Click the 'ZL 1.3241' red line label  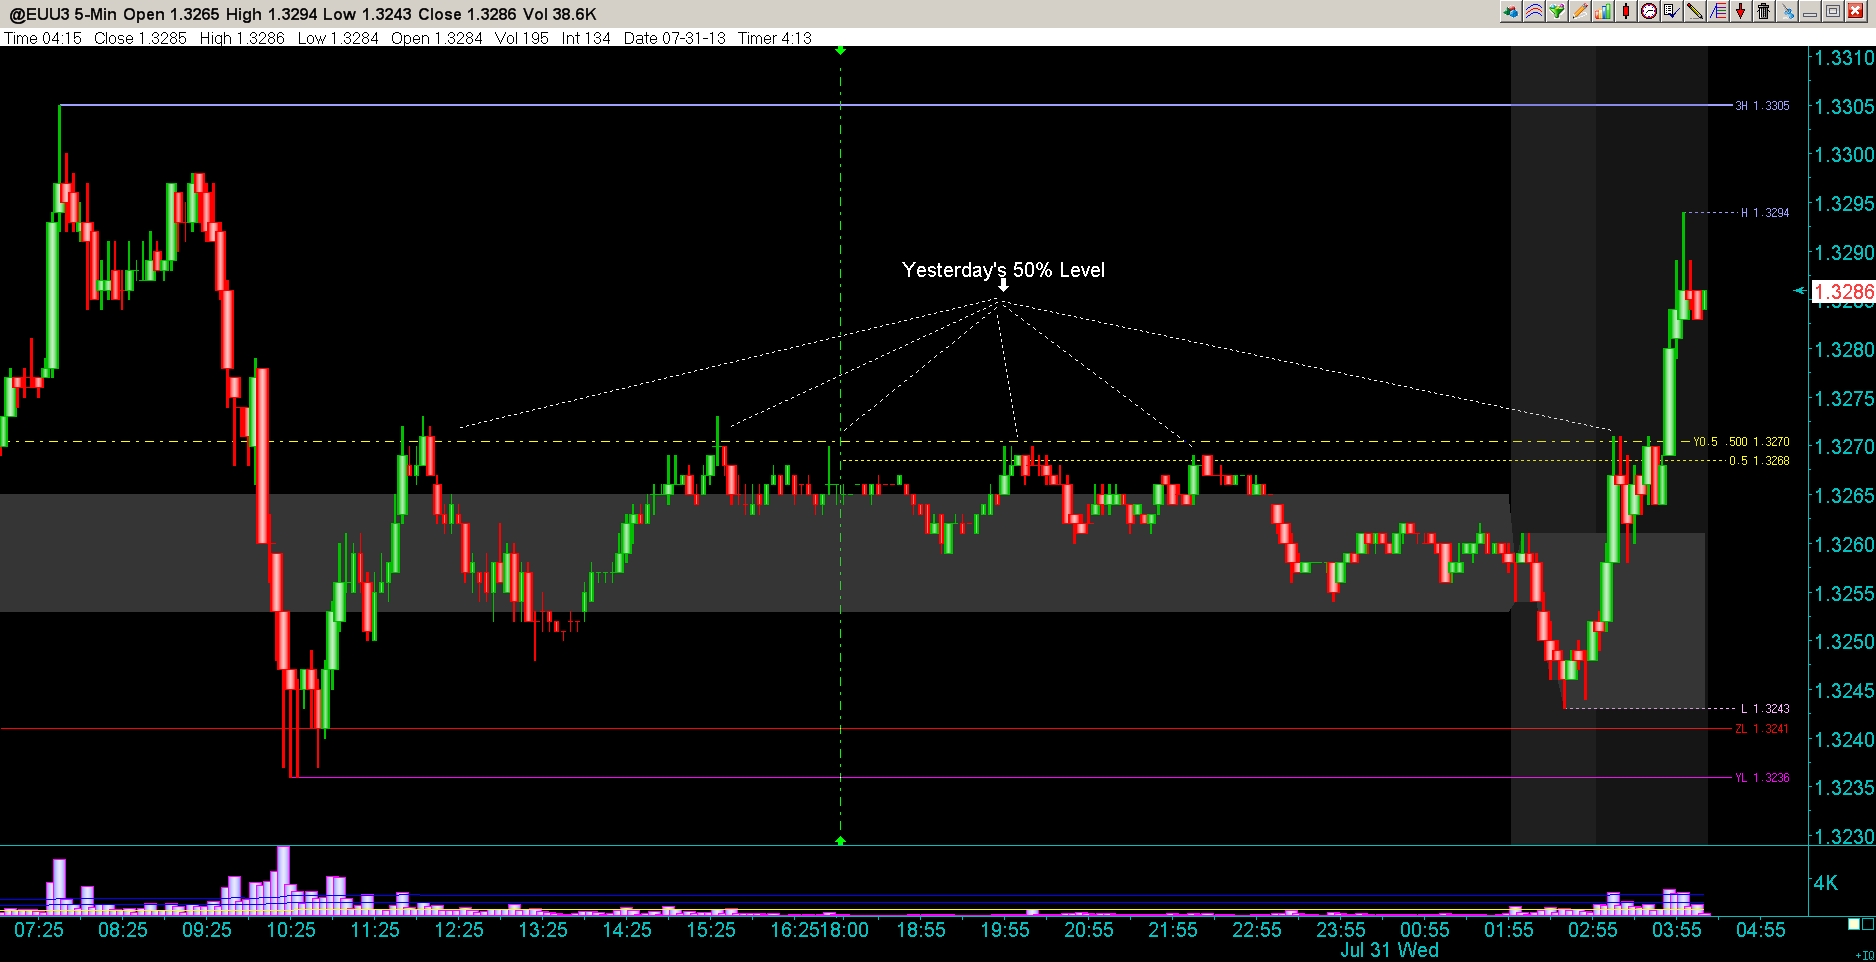pos(1762,729)
